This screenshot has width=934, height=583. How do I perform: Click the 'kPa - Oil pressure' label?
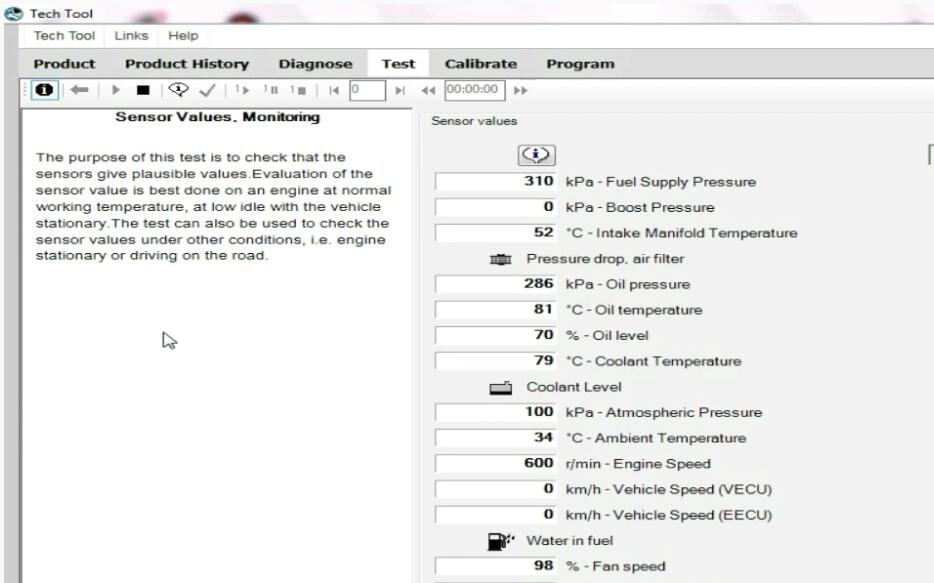(x=628, y=285)
